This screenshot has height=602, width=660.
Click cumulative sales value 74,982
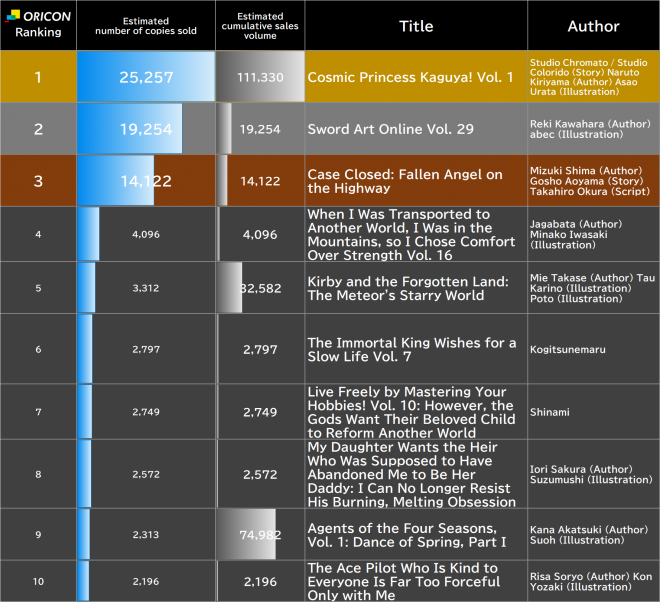(x=260, y=535)
